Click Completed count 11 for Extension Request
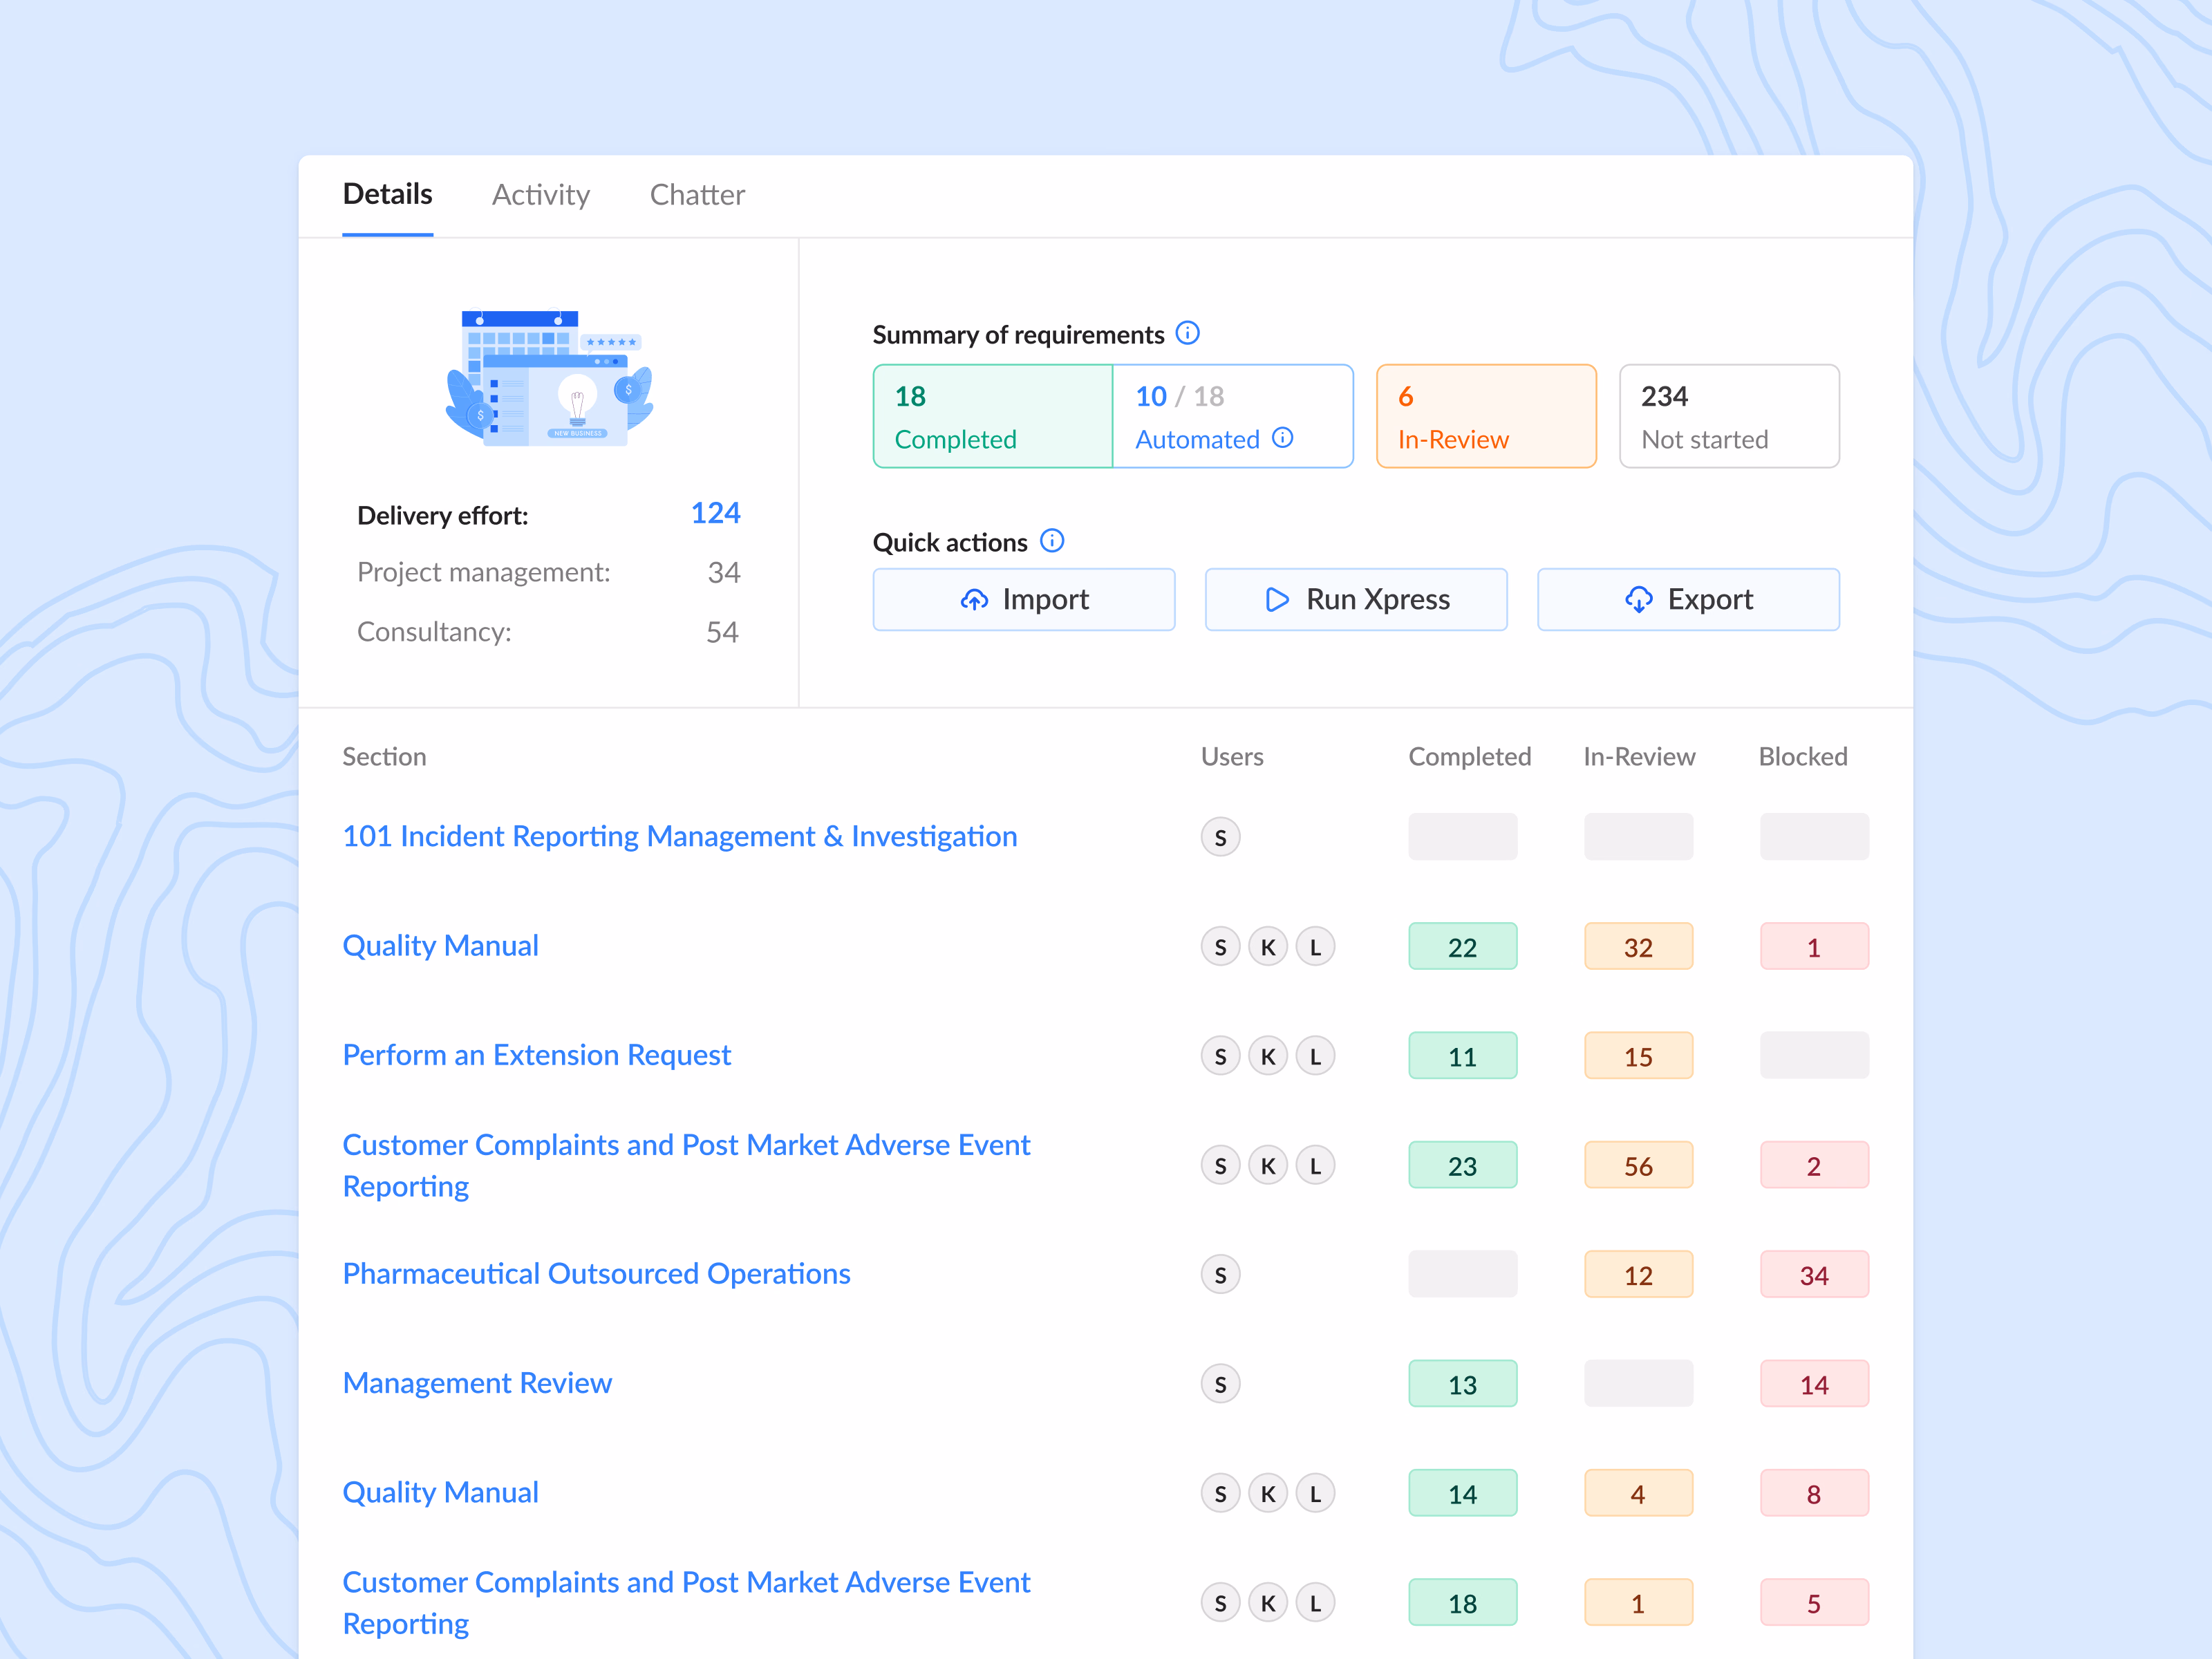The height and width of the screenshot is (1659, 2212). click(x=1463, y=1056)
